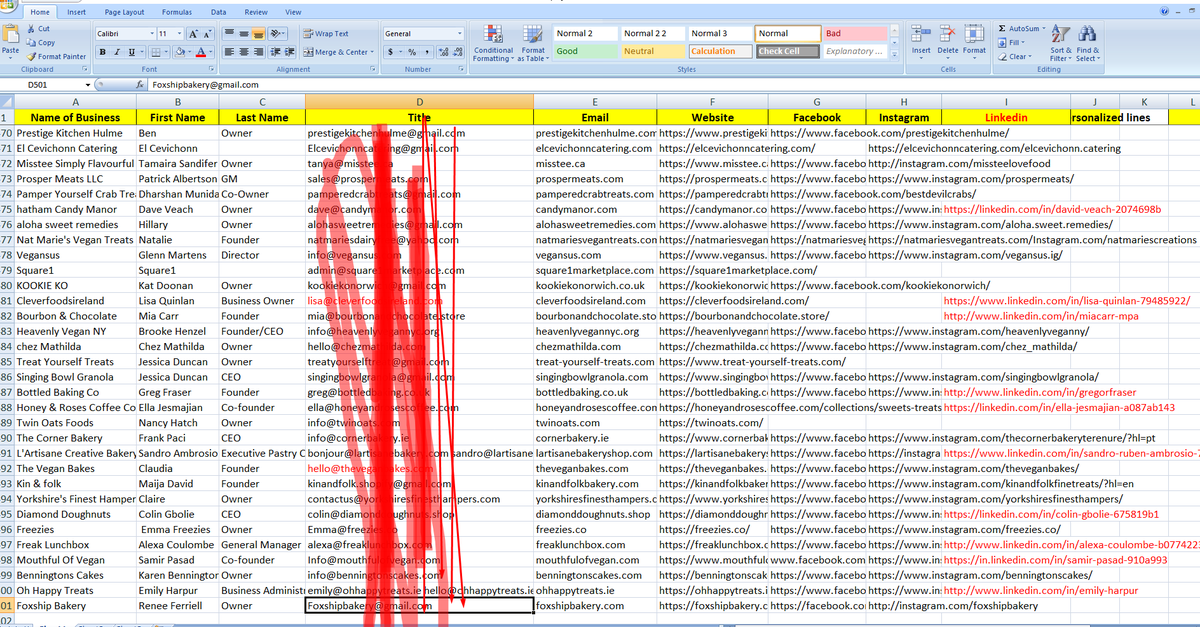The width and height of the screenshot is (1200, 627).
Task: Apply the Good cell style
Action: coord(584,51)
